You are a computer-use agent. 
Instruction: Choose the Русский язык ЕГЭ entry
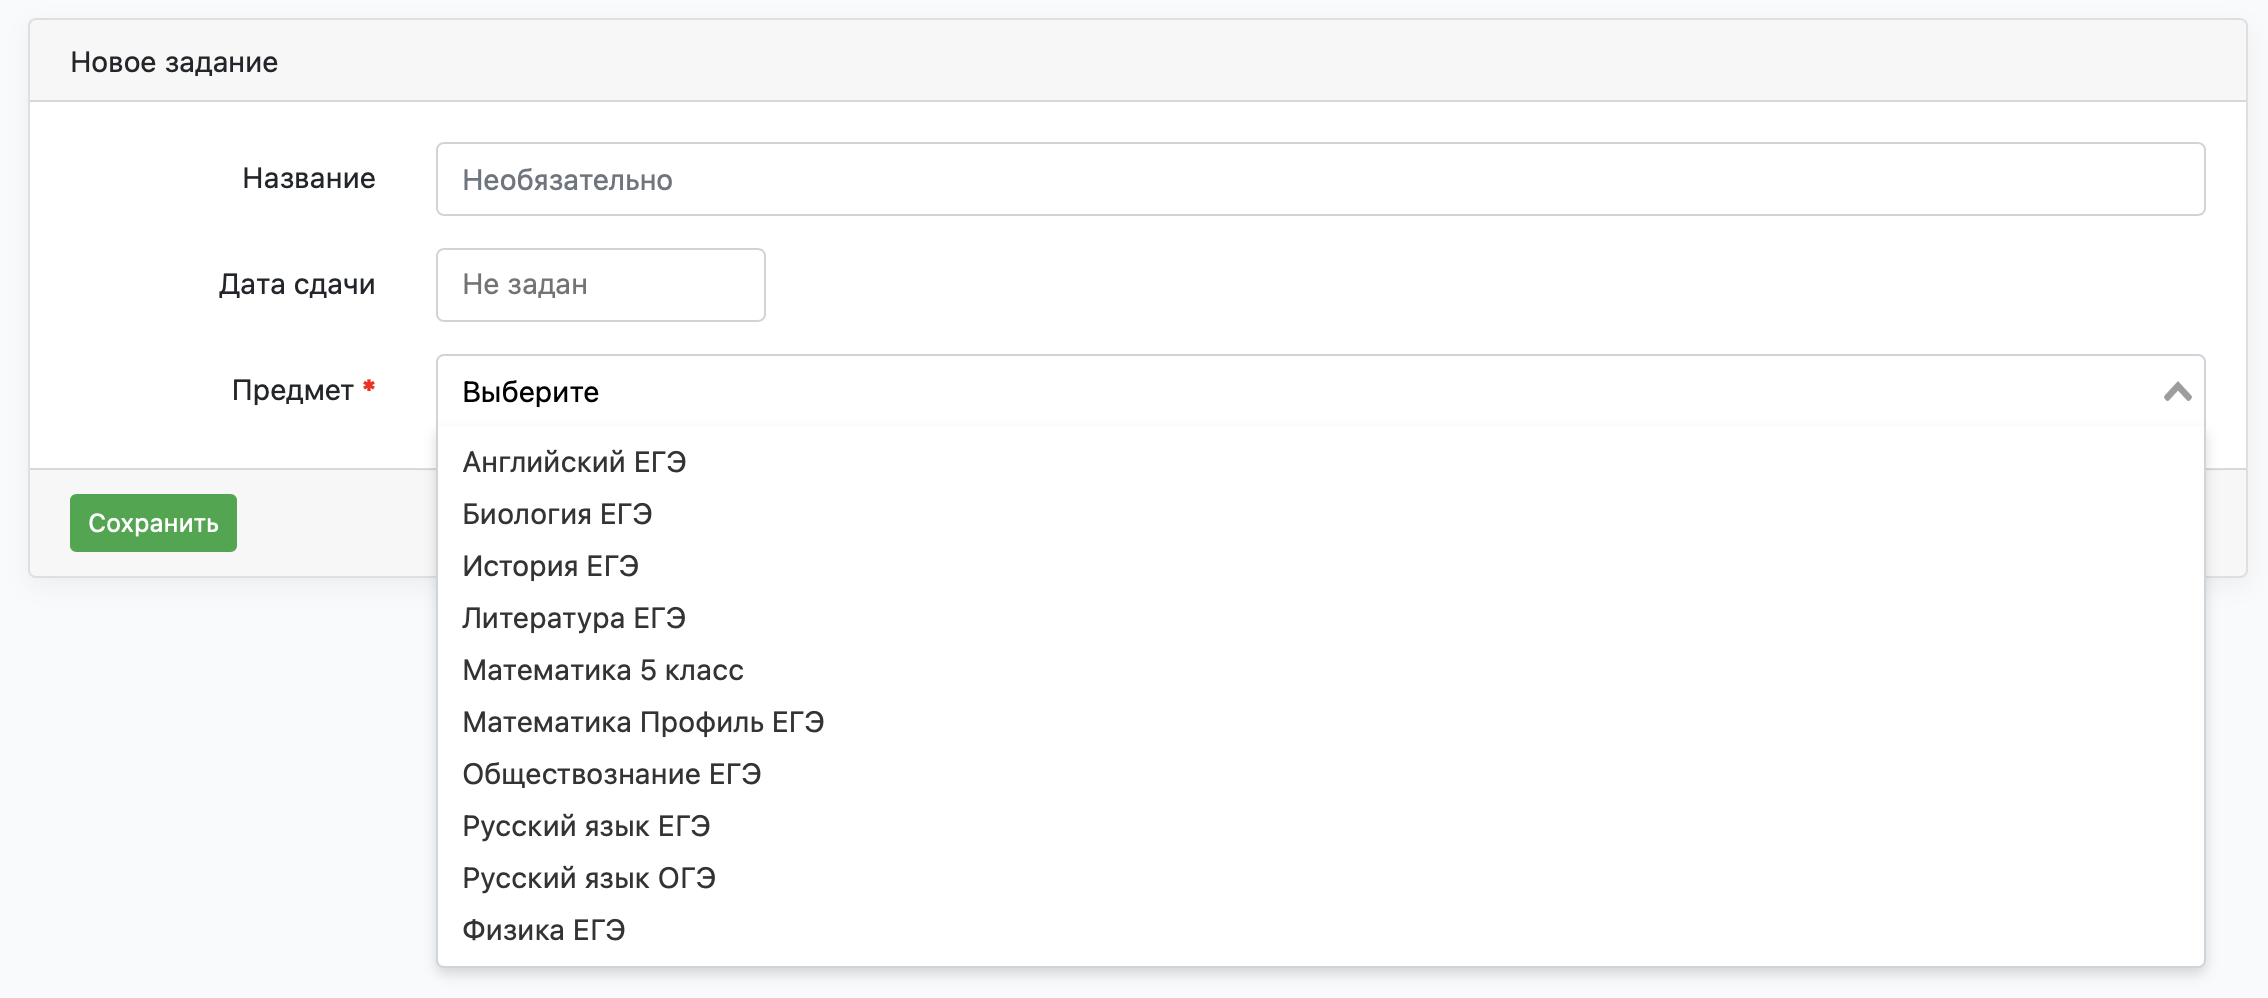[x=1320, y=826]
